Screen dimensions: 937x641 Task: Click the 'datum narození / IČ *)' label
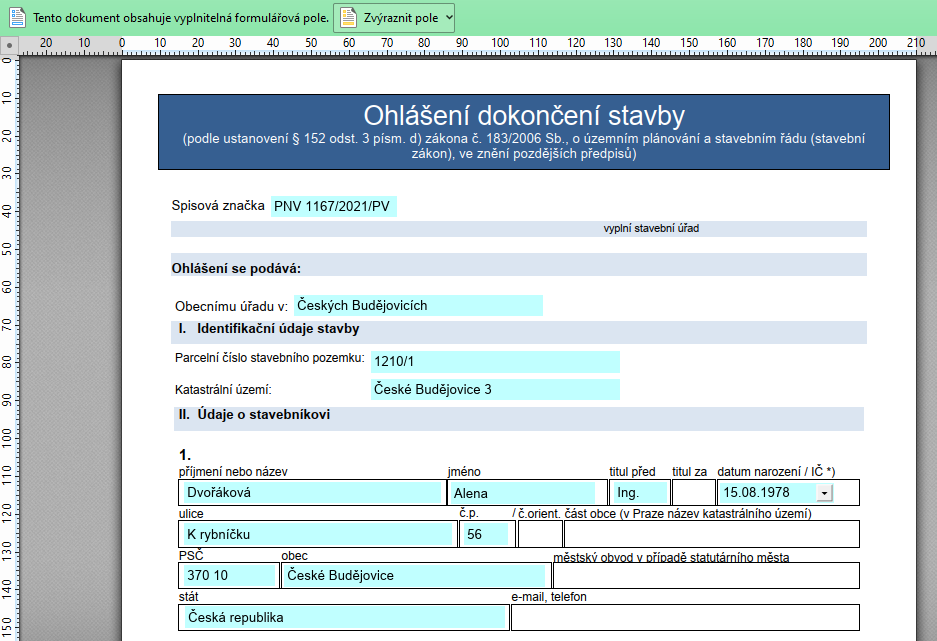(x=776, y=471)
